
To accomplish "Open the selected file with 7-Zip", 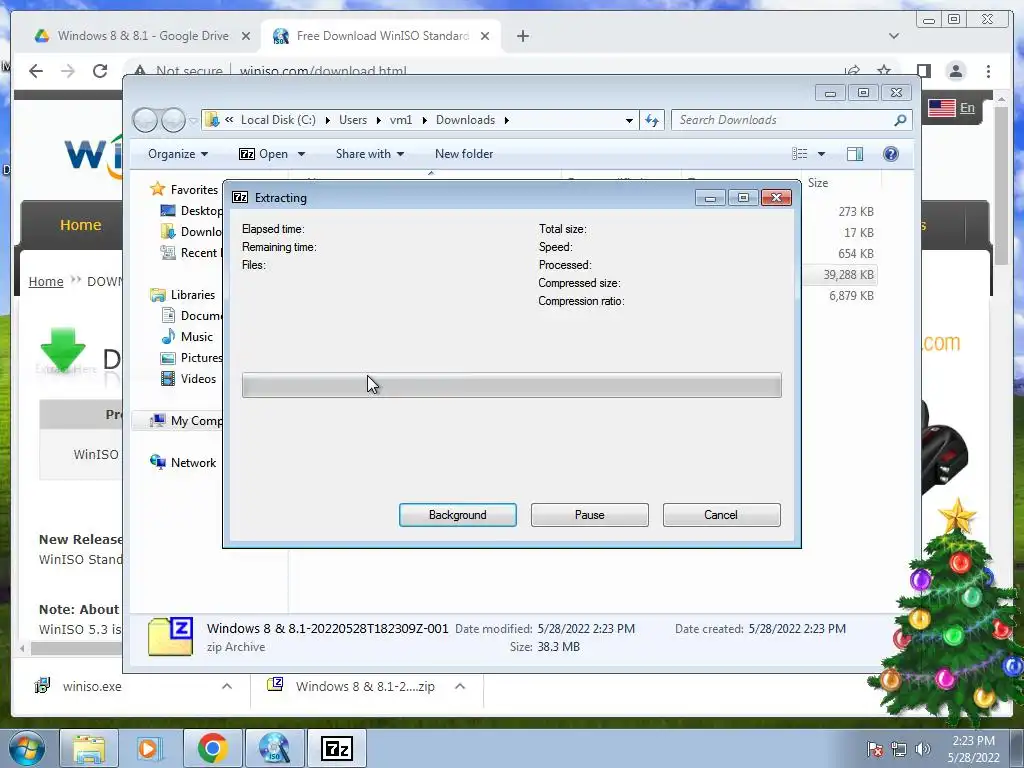I will (264, 154).
